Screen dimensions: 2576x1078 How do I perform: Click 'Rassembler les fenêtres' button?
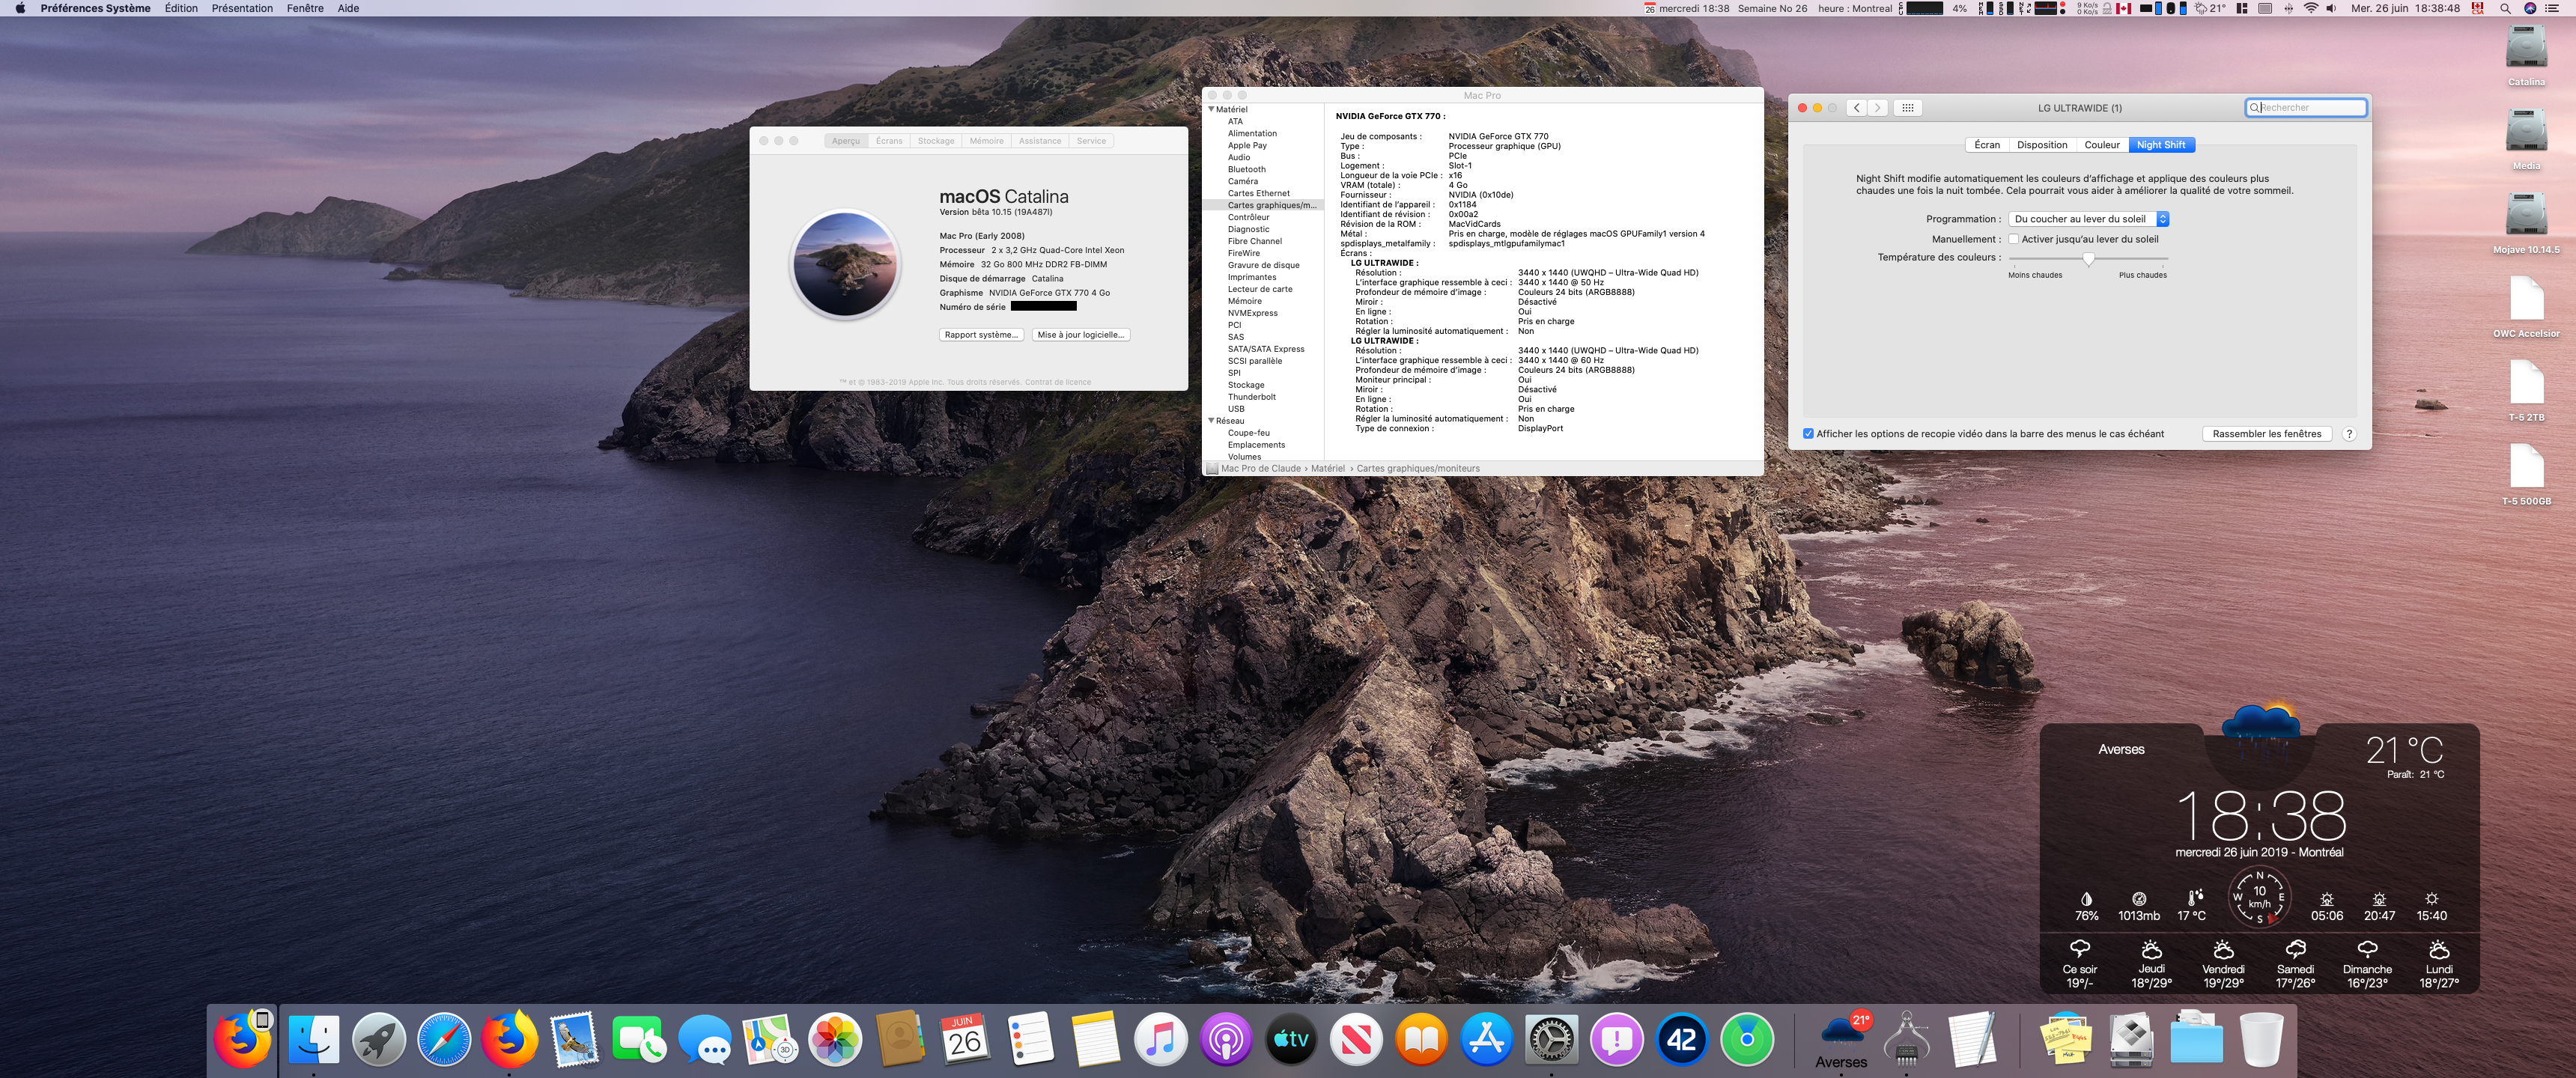[x=2266, y=434]
